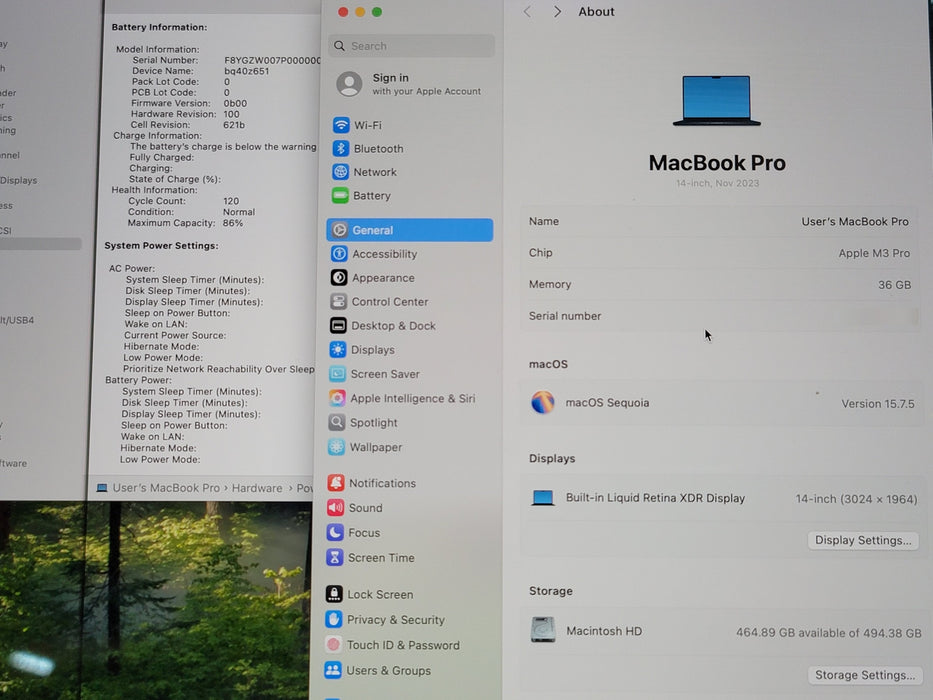Click the Memory value 36 GB
The image size is (933, 700).
click(894, 285)
